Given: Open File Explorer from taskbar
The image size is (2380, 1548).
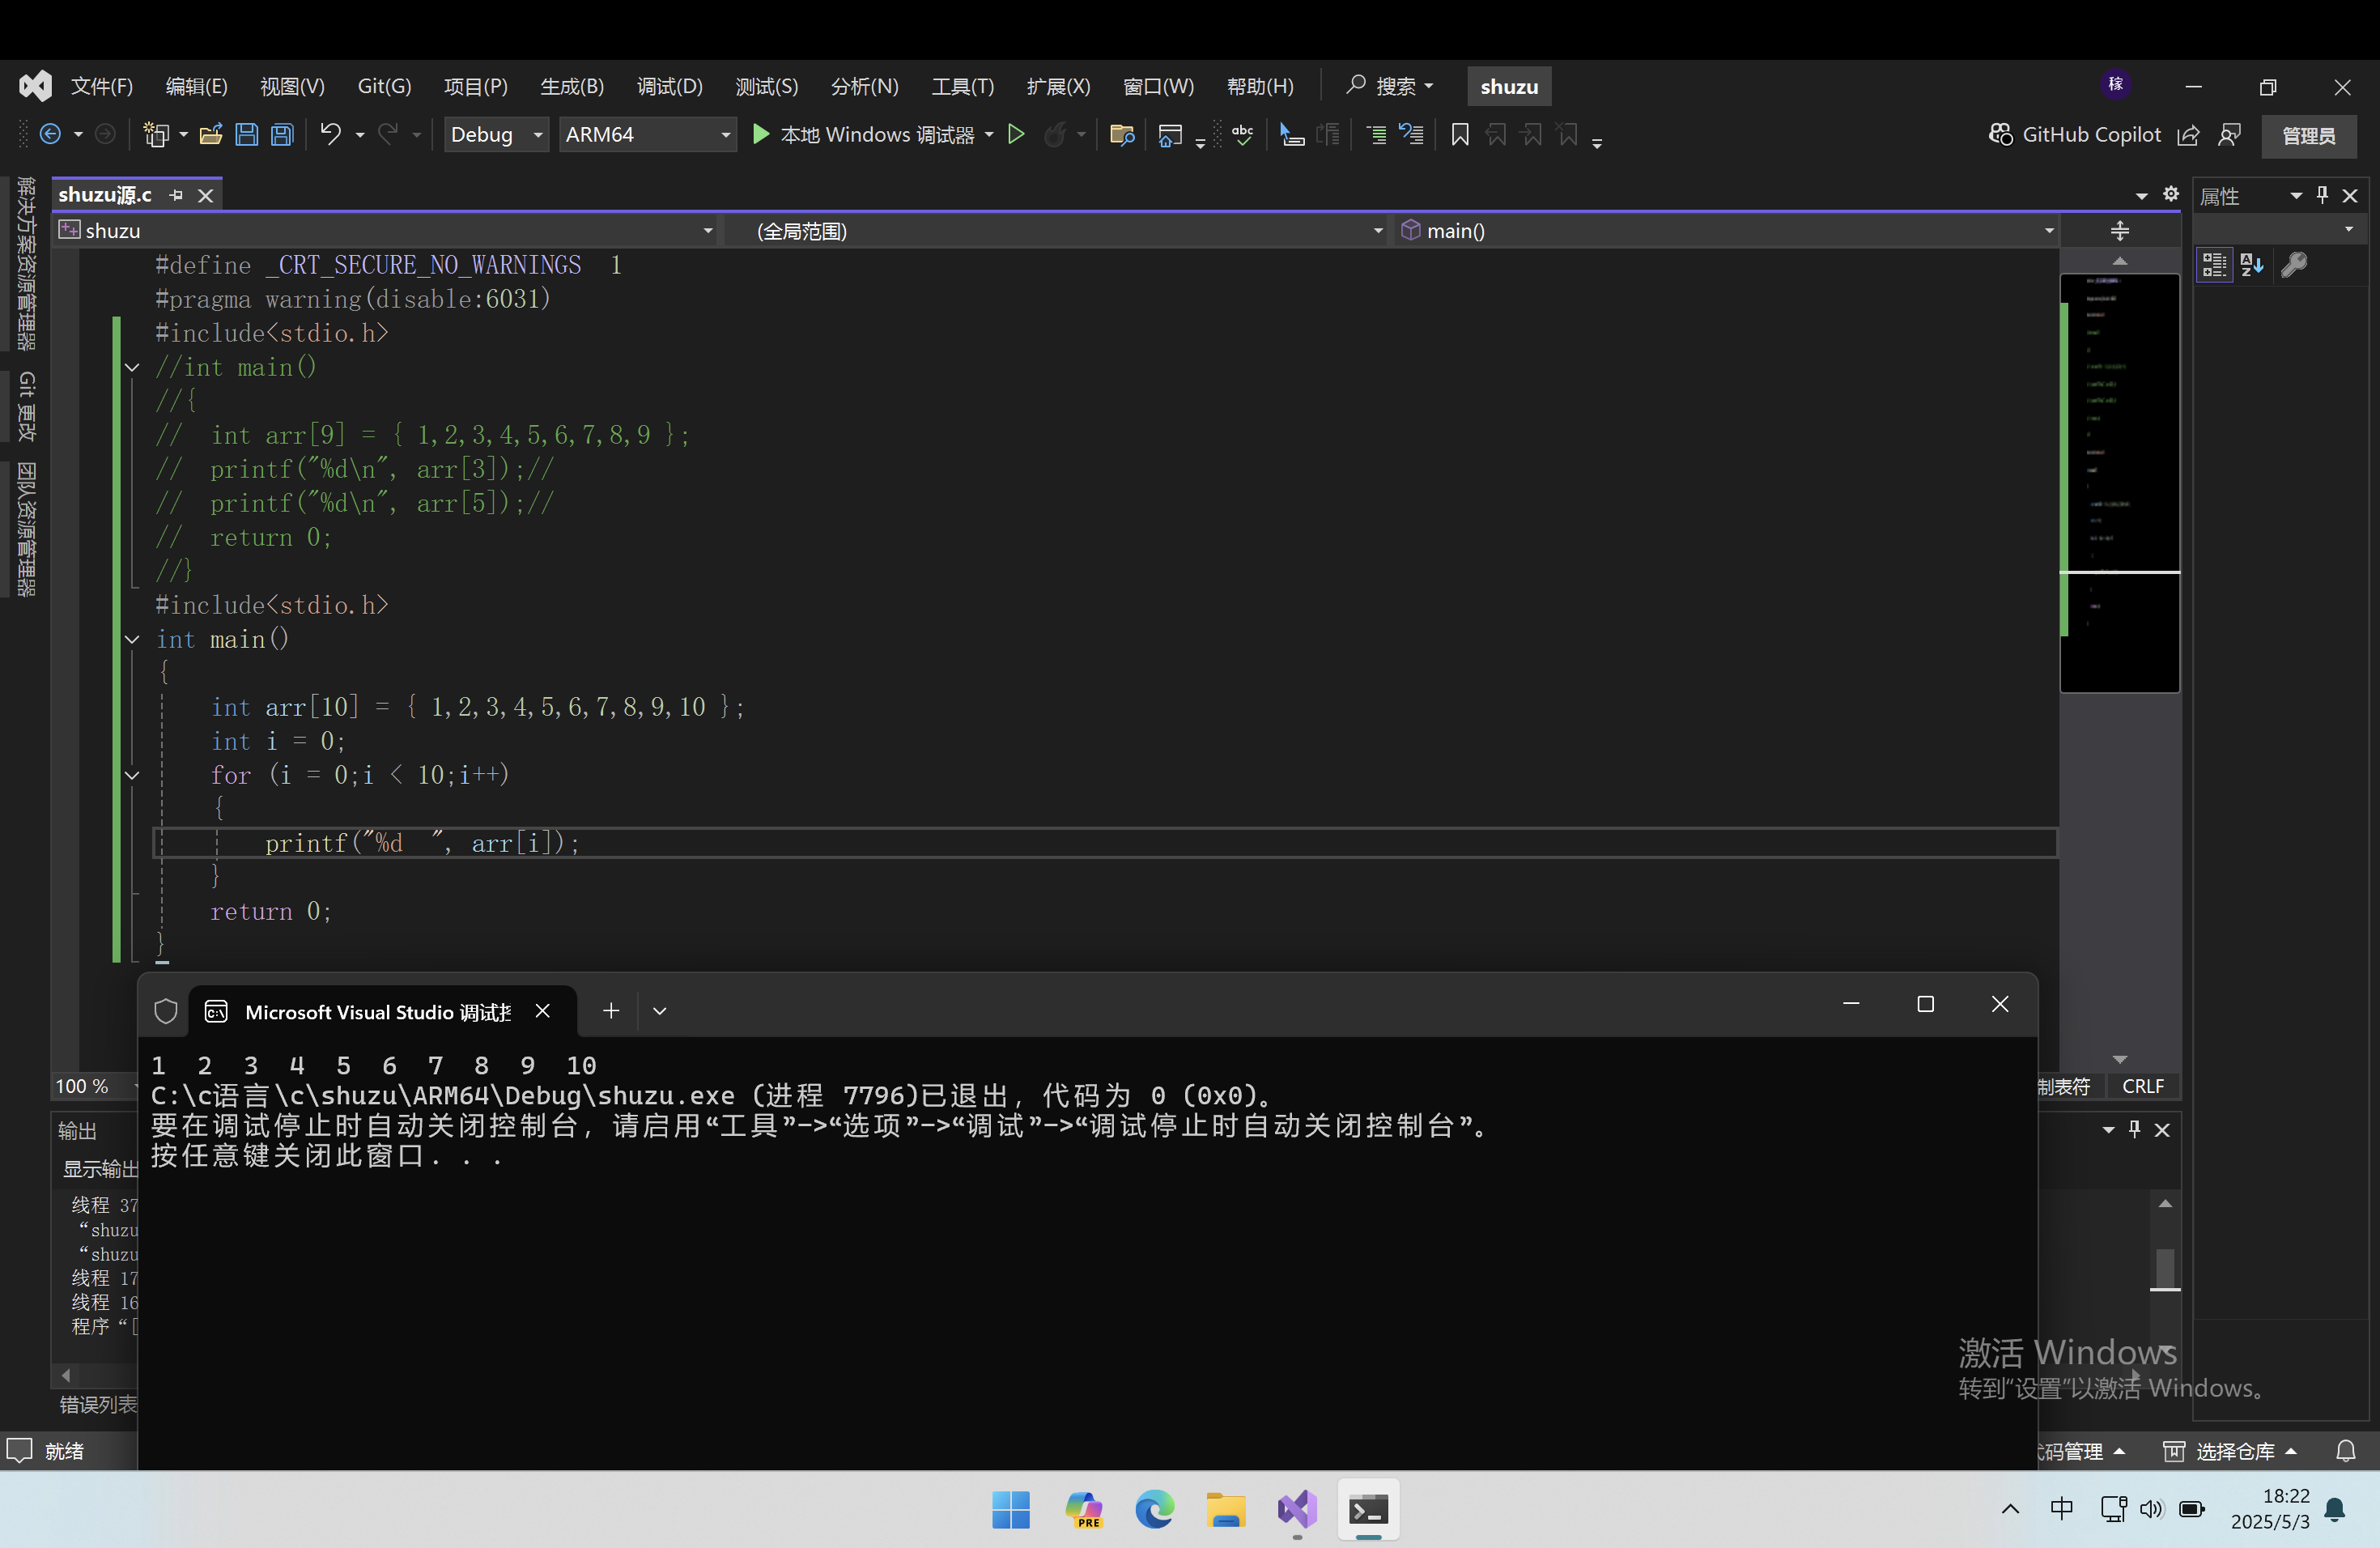Looking at the screenshot, I should [x=1225, y=1509].
